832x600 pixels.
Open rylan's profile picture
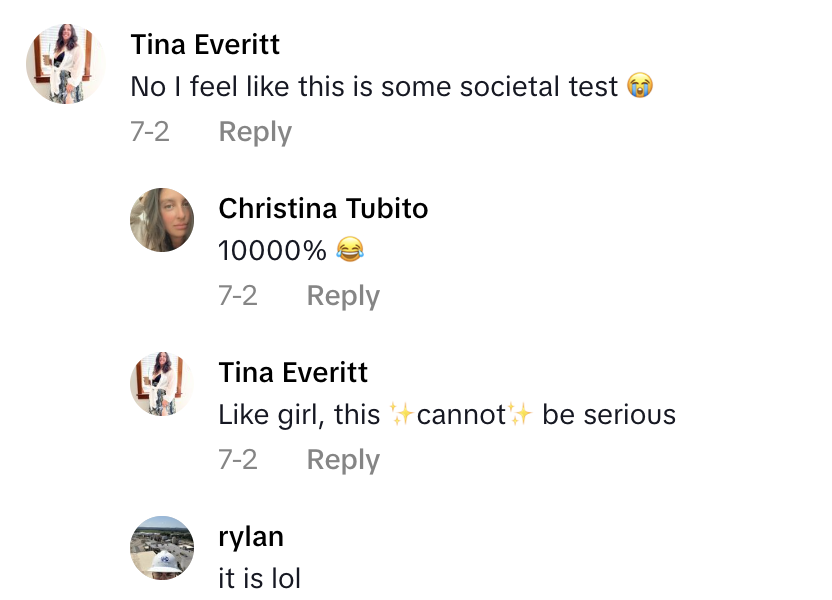click(161, 548)
